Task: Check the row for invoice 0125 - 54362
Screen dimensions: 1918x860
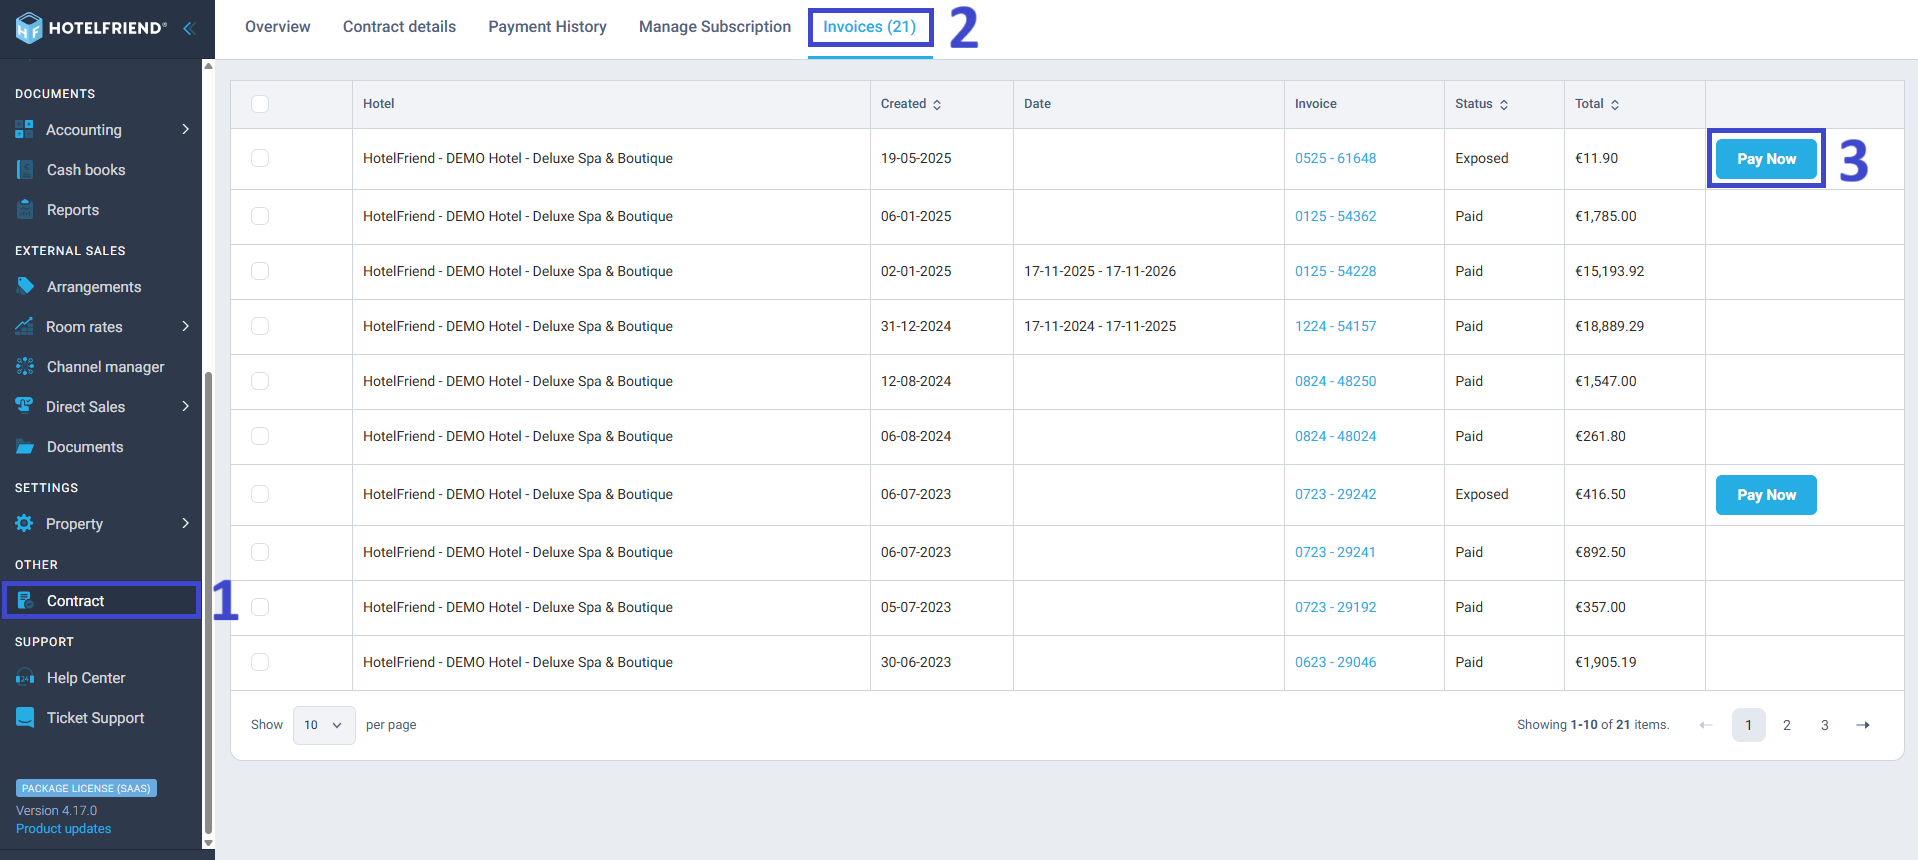Action: [260, 216]
